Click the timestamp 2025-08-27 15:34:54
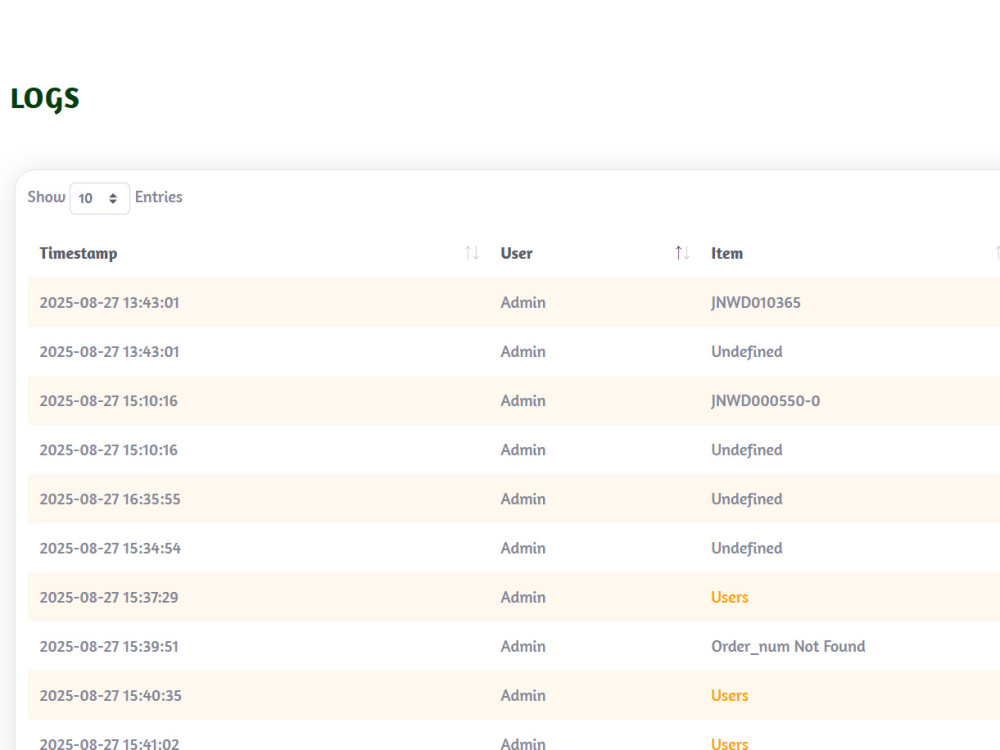 110,548
